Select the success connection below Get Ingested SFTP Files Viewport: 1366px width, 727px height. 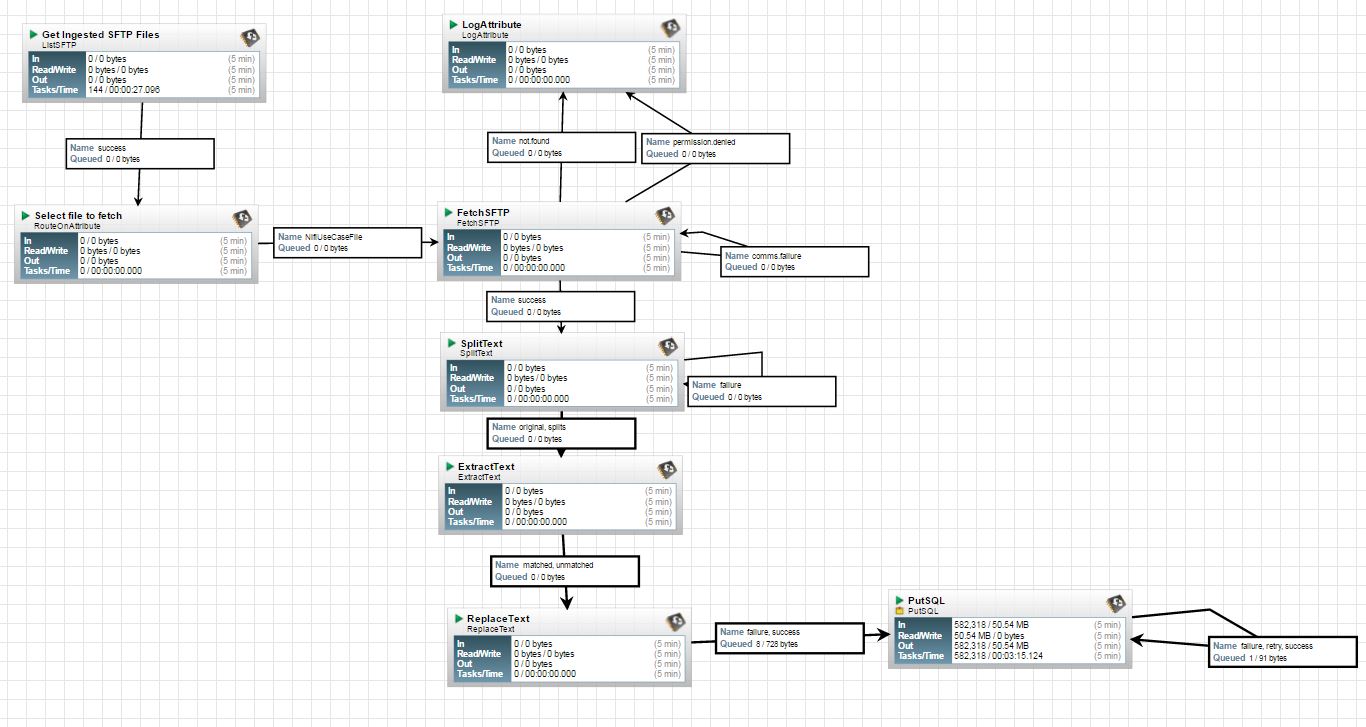(140, 153)
